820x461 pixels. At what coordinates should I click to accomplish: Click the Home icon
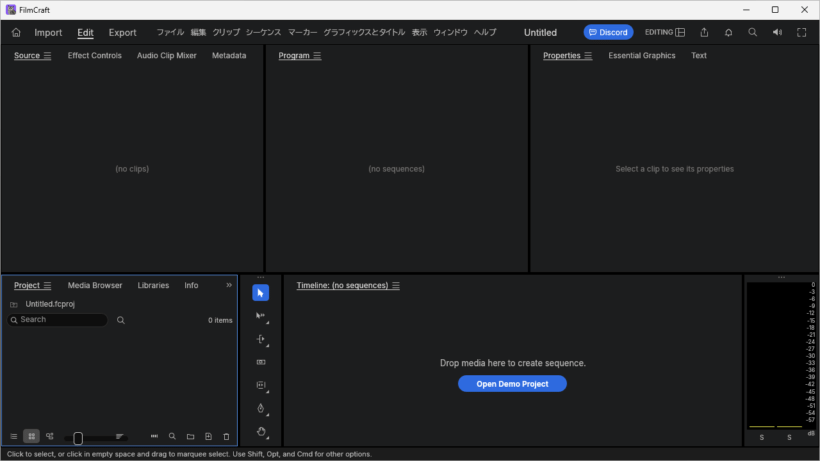[16, 32]
